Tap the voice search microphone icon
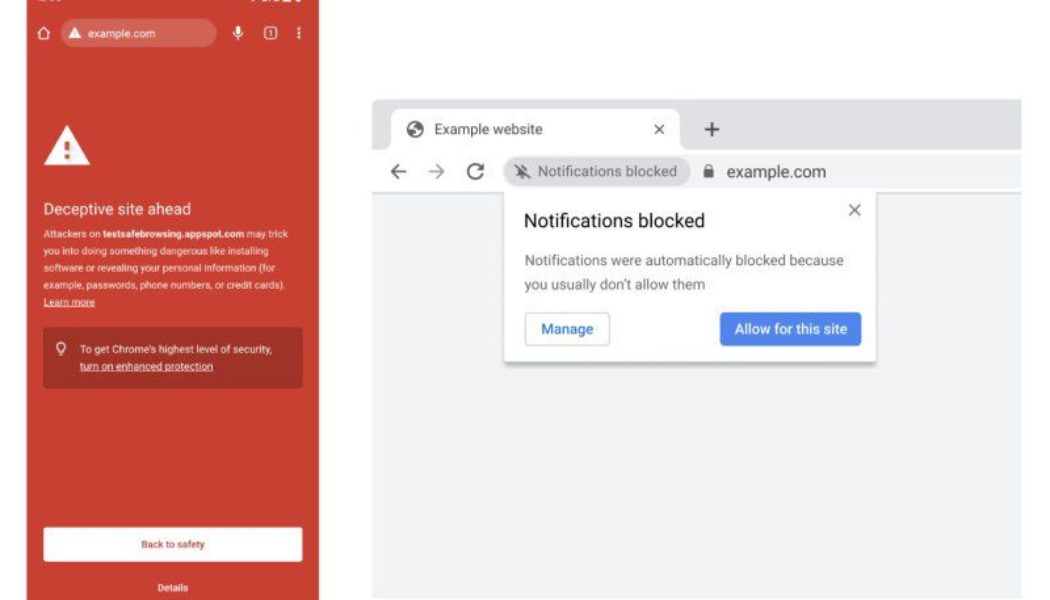 pyautogui.click(x=237, y=33)
